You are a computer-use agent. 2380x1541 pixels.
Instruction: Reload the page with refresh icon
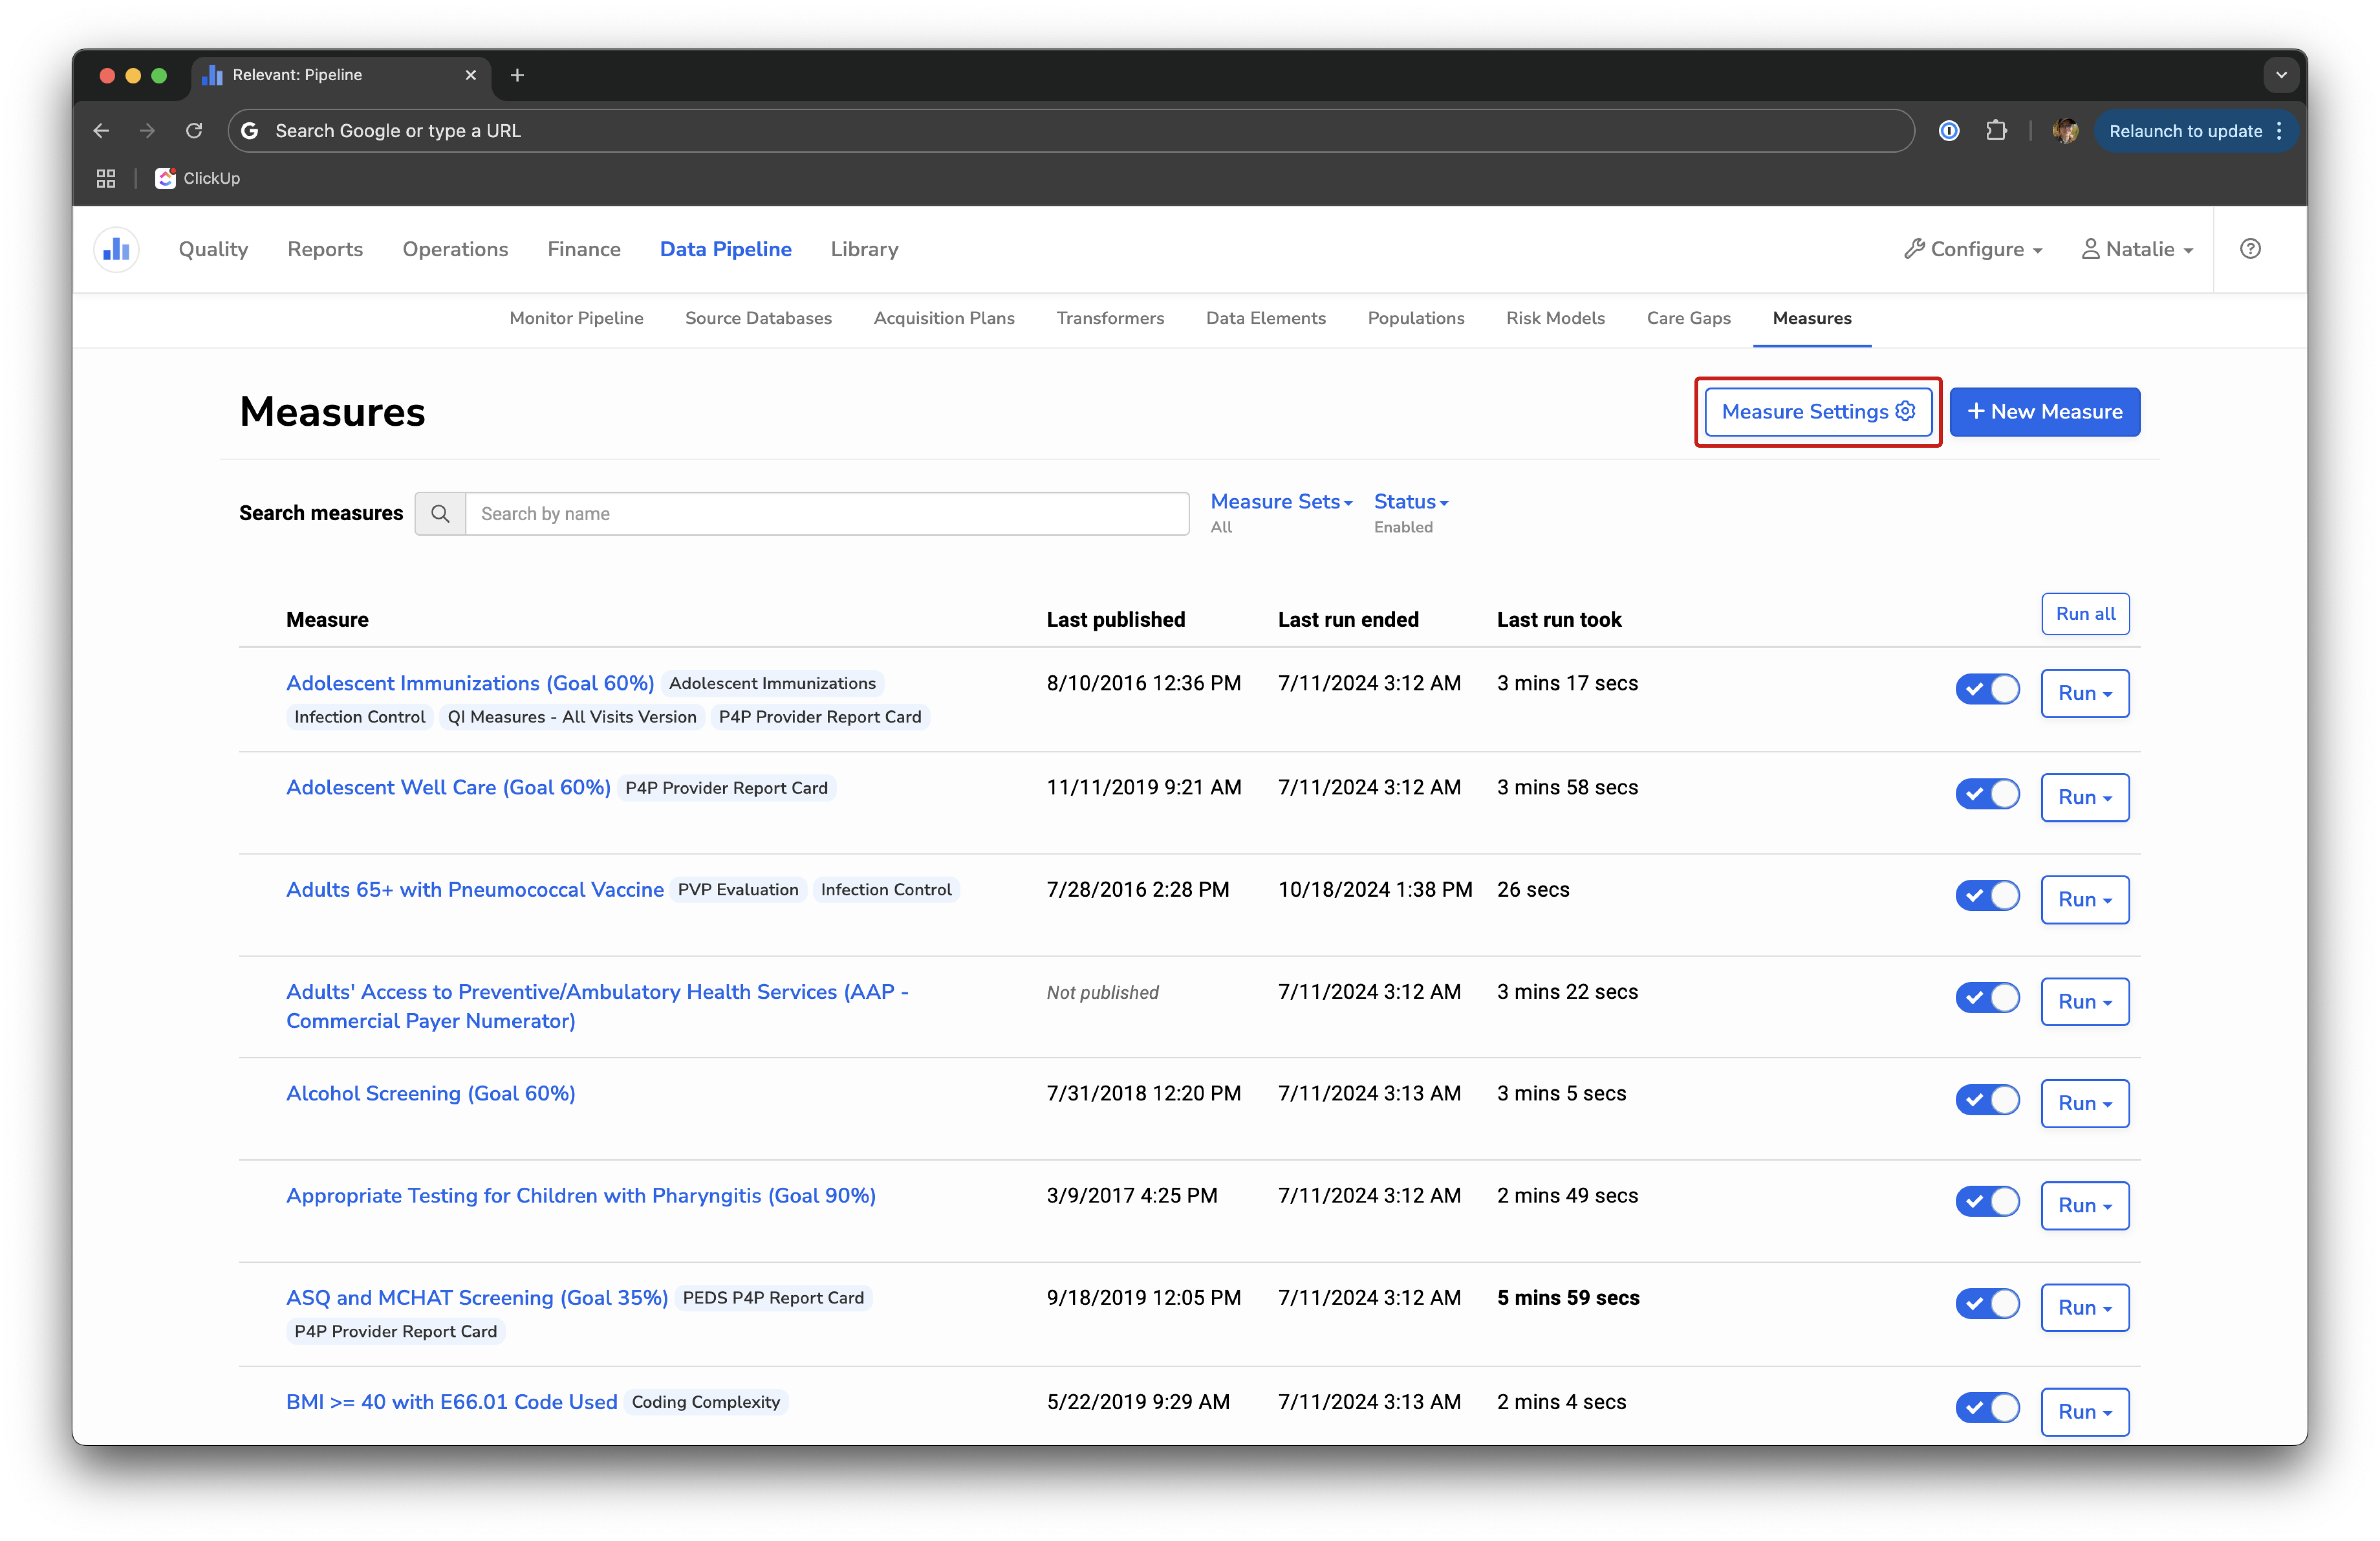click(x=194, y=131)
